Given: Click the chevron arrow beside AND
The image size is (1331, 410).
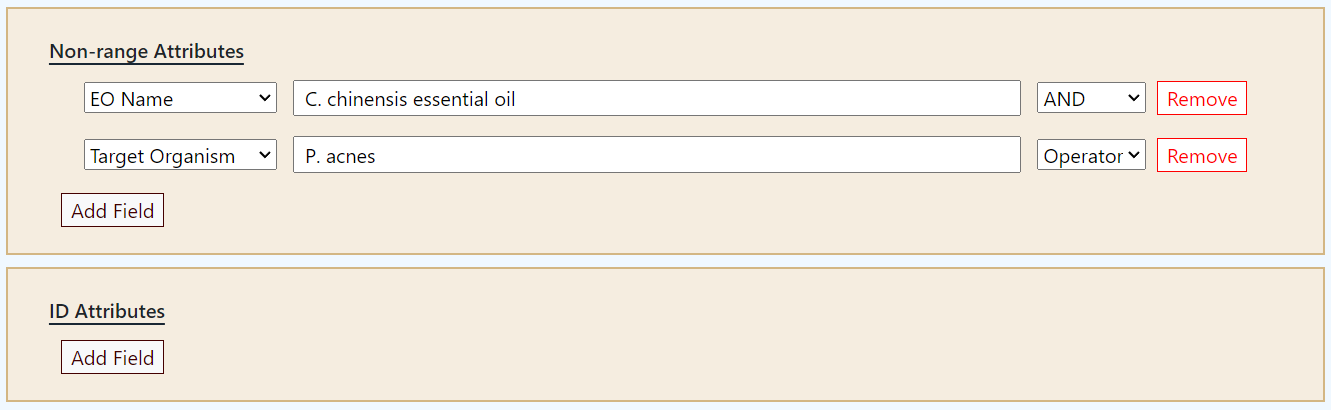Looking at the screenshot, I should pos(1133,98).
